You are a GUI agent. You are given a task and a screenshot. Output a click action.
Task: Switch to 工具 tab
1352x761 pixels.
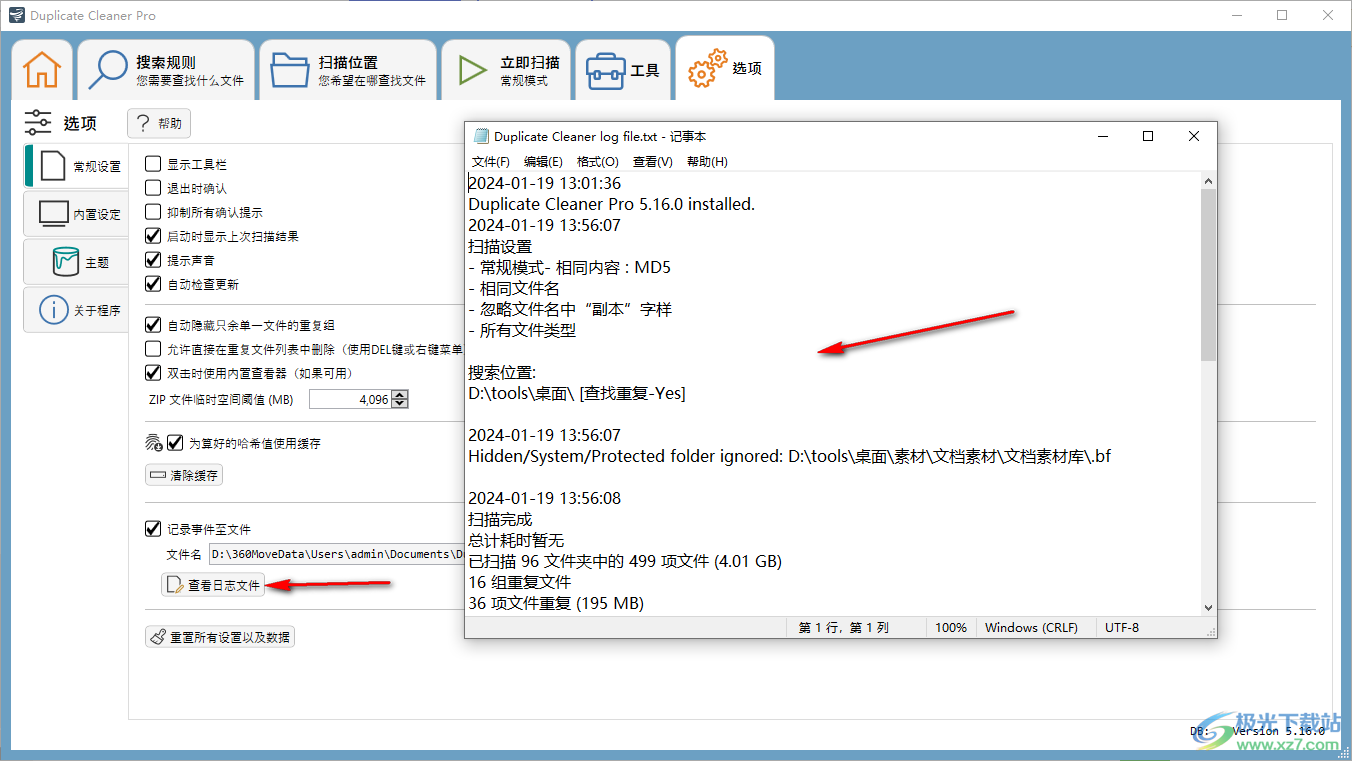tap(622, 70)
